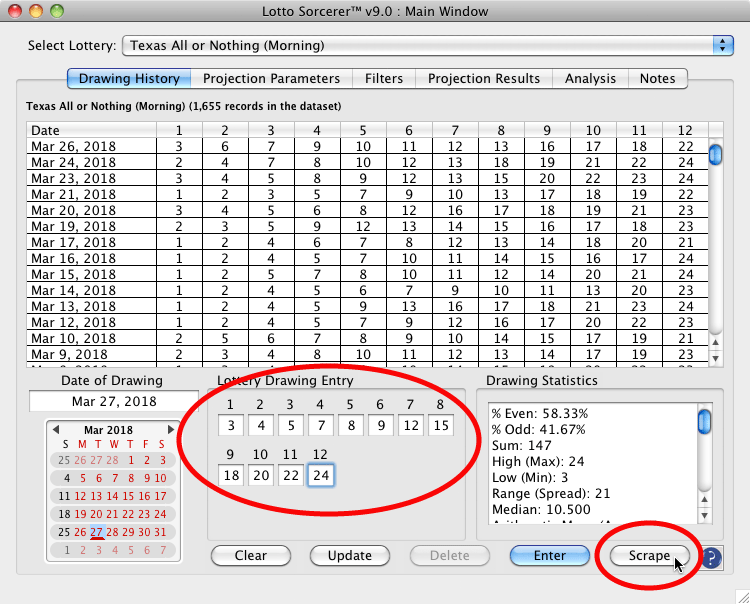Click the Range (Spread): 21 line
This screenshot has width=750, height=604.
click(x=551, y=493)
